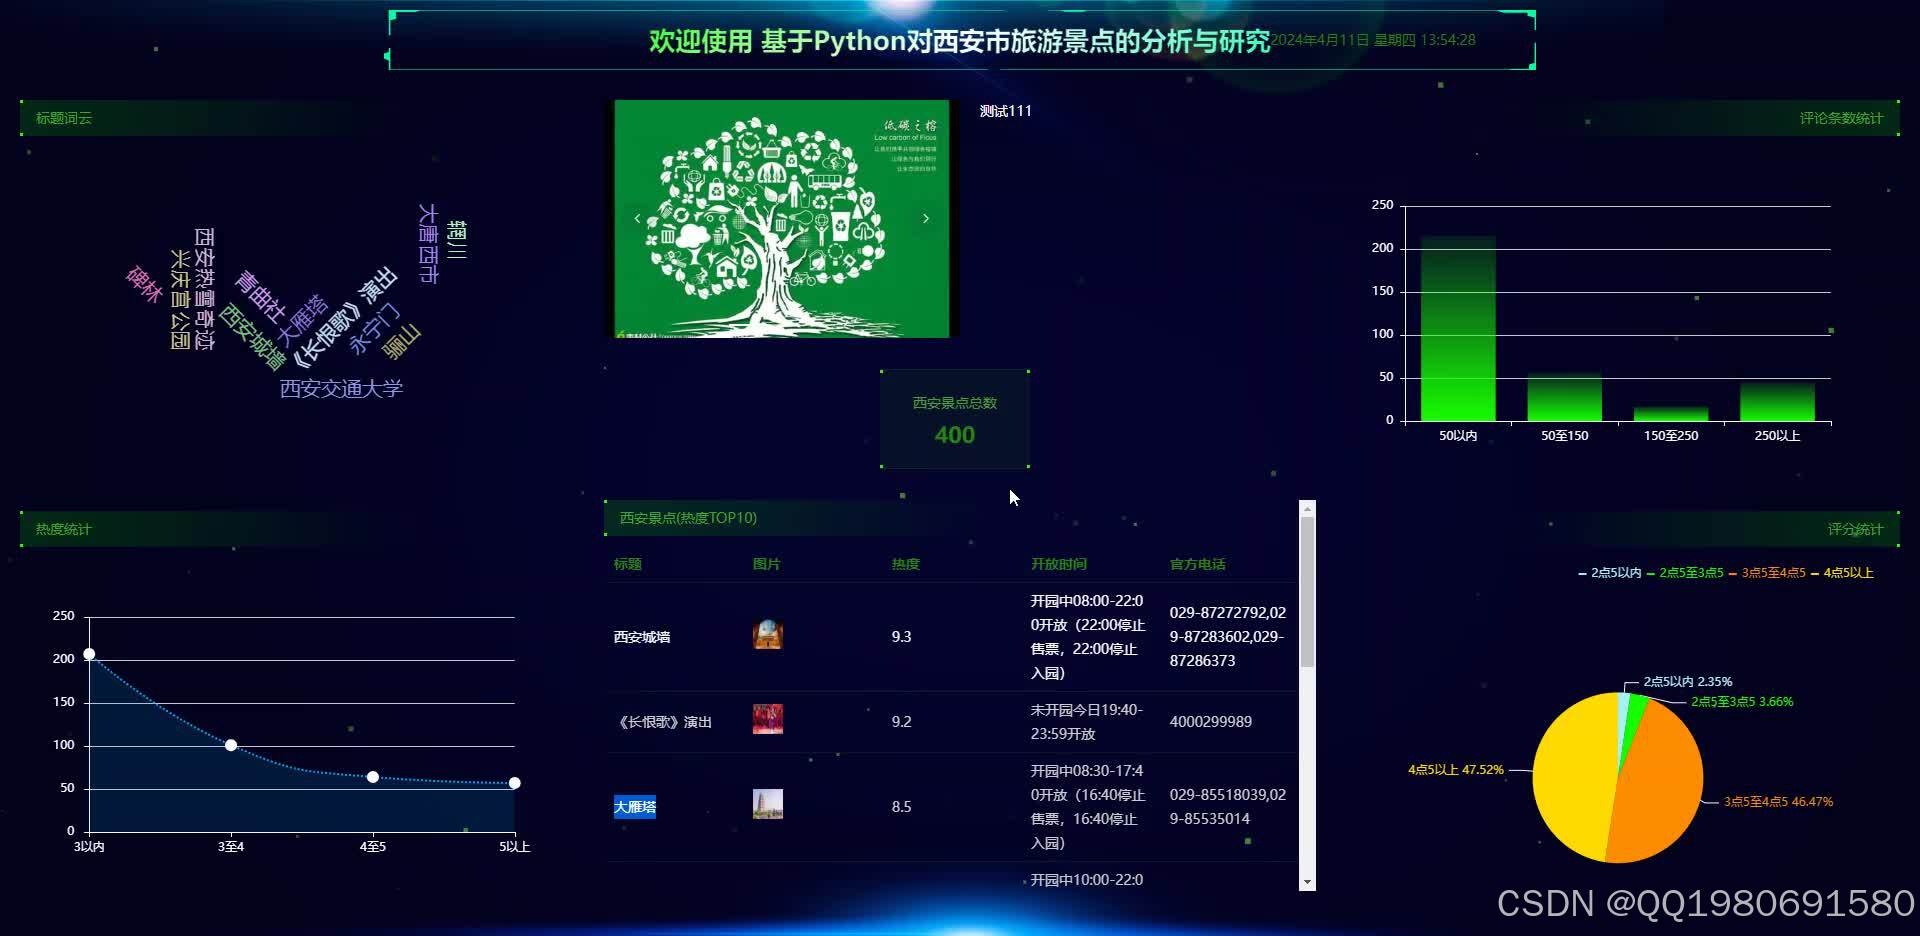1920x936 pixels.
Task: Click "《长恨歌》演出" in the word cloud
Action: click(x=345, y=317)
